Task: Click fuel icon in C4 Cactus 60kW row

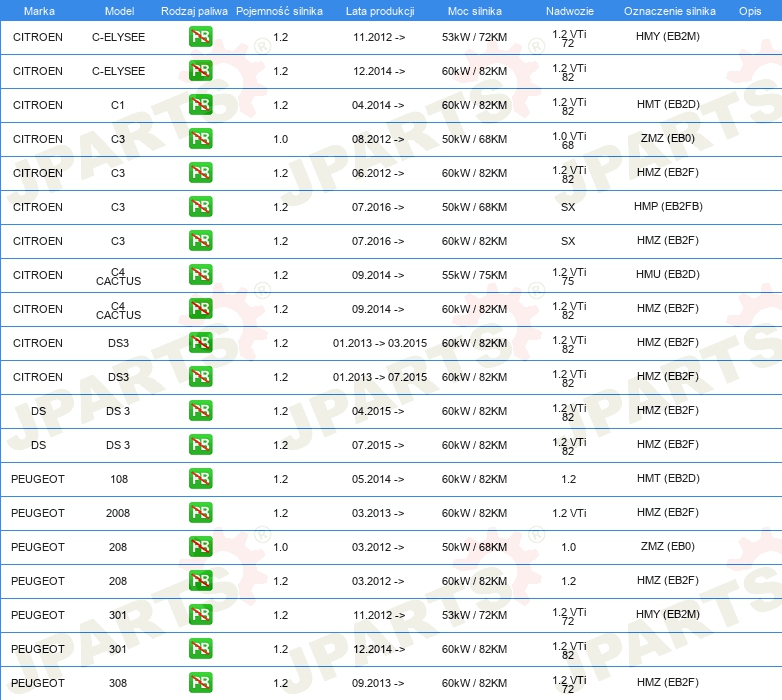Action: (x=200, y=309)
